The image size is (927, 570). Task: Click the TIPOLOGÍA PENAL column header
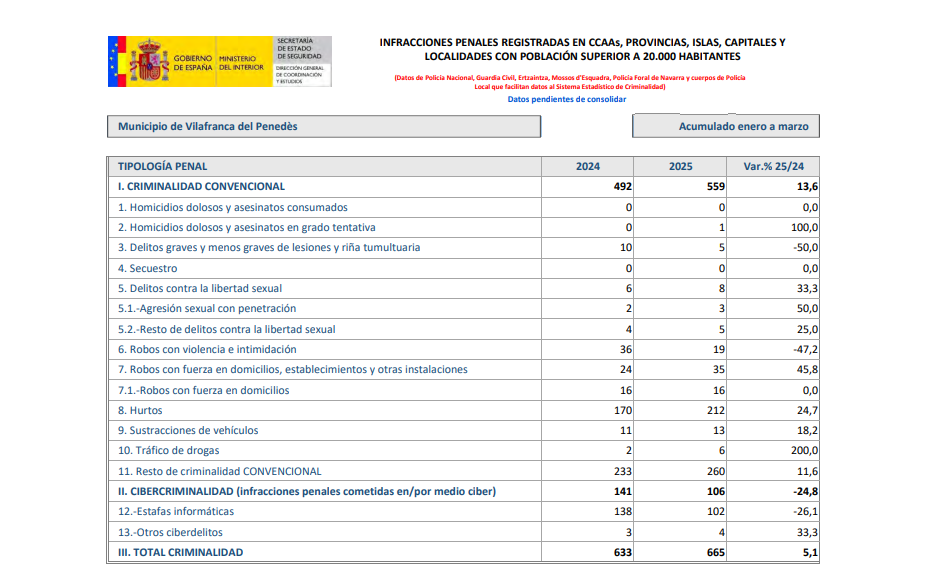click(x=163, y=166)
